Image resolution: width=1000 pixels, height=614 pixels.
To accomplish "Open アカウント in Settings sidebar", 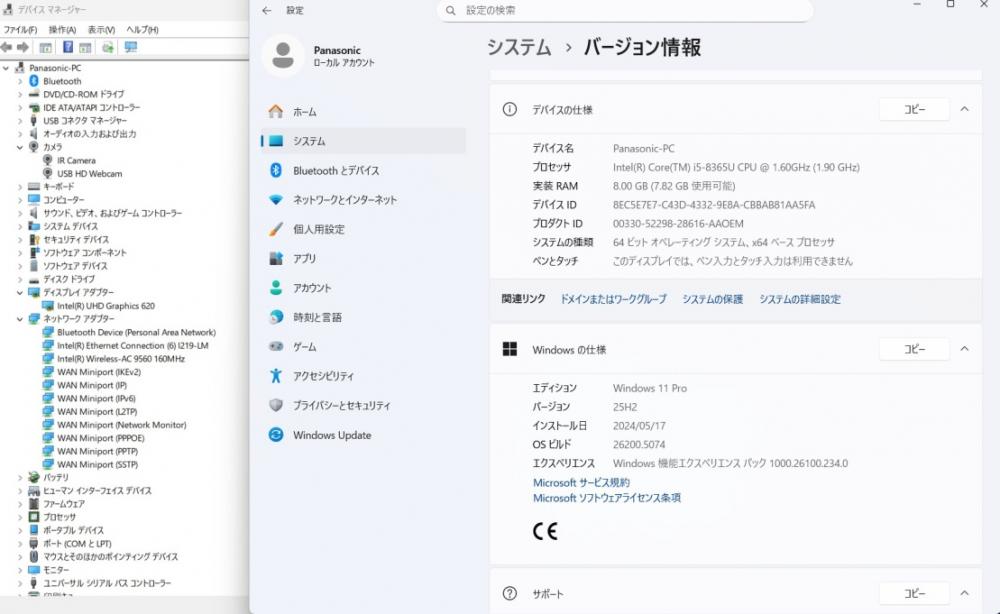I will point(364,288).
